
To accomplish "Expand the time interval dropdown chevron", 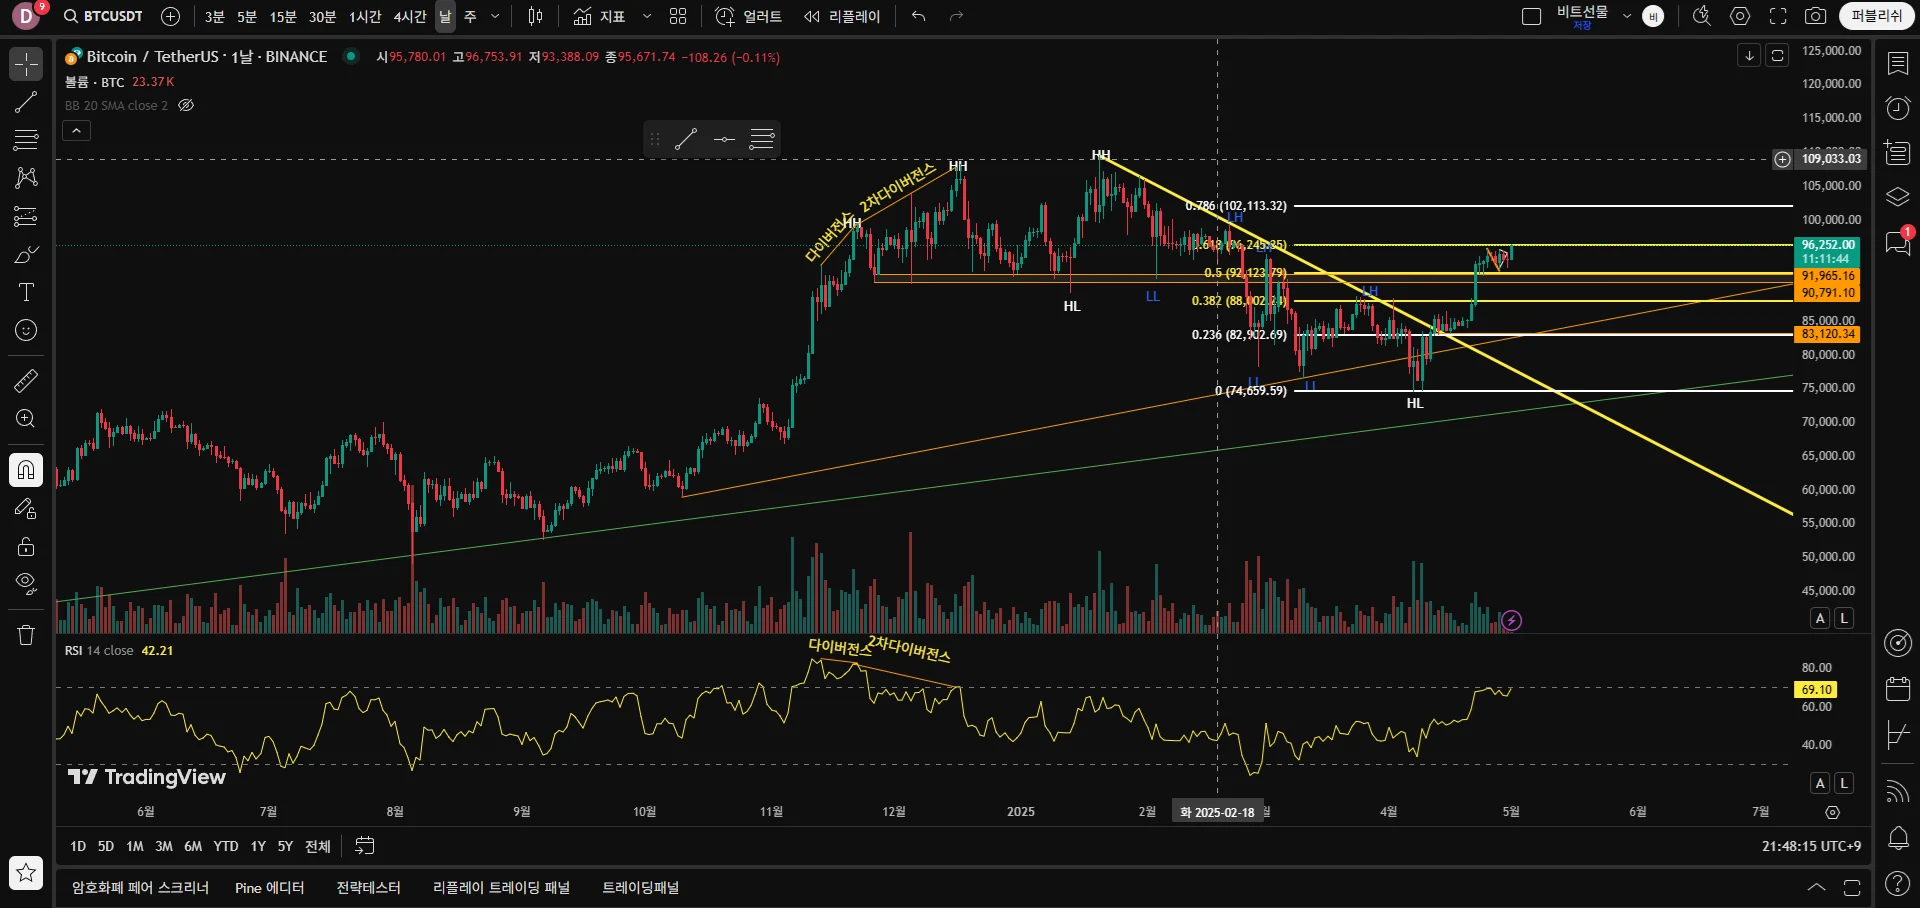I will click(495, 16).
